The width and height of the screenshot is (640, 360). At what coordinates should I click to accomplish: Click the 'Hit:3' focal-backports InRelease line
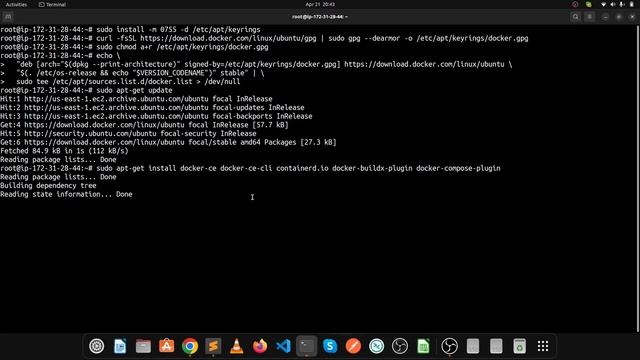point(156,116)
